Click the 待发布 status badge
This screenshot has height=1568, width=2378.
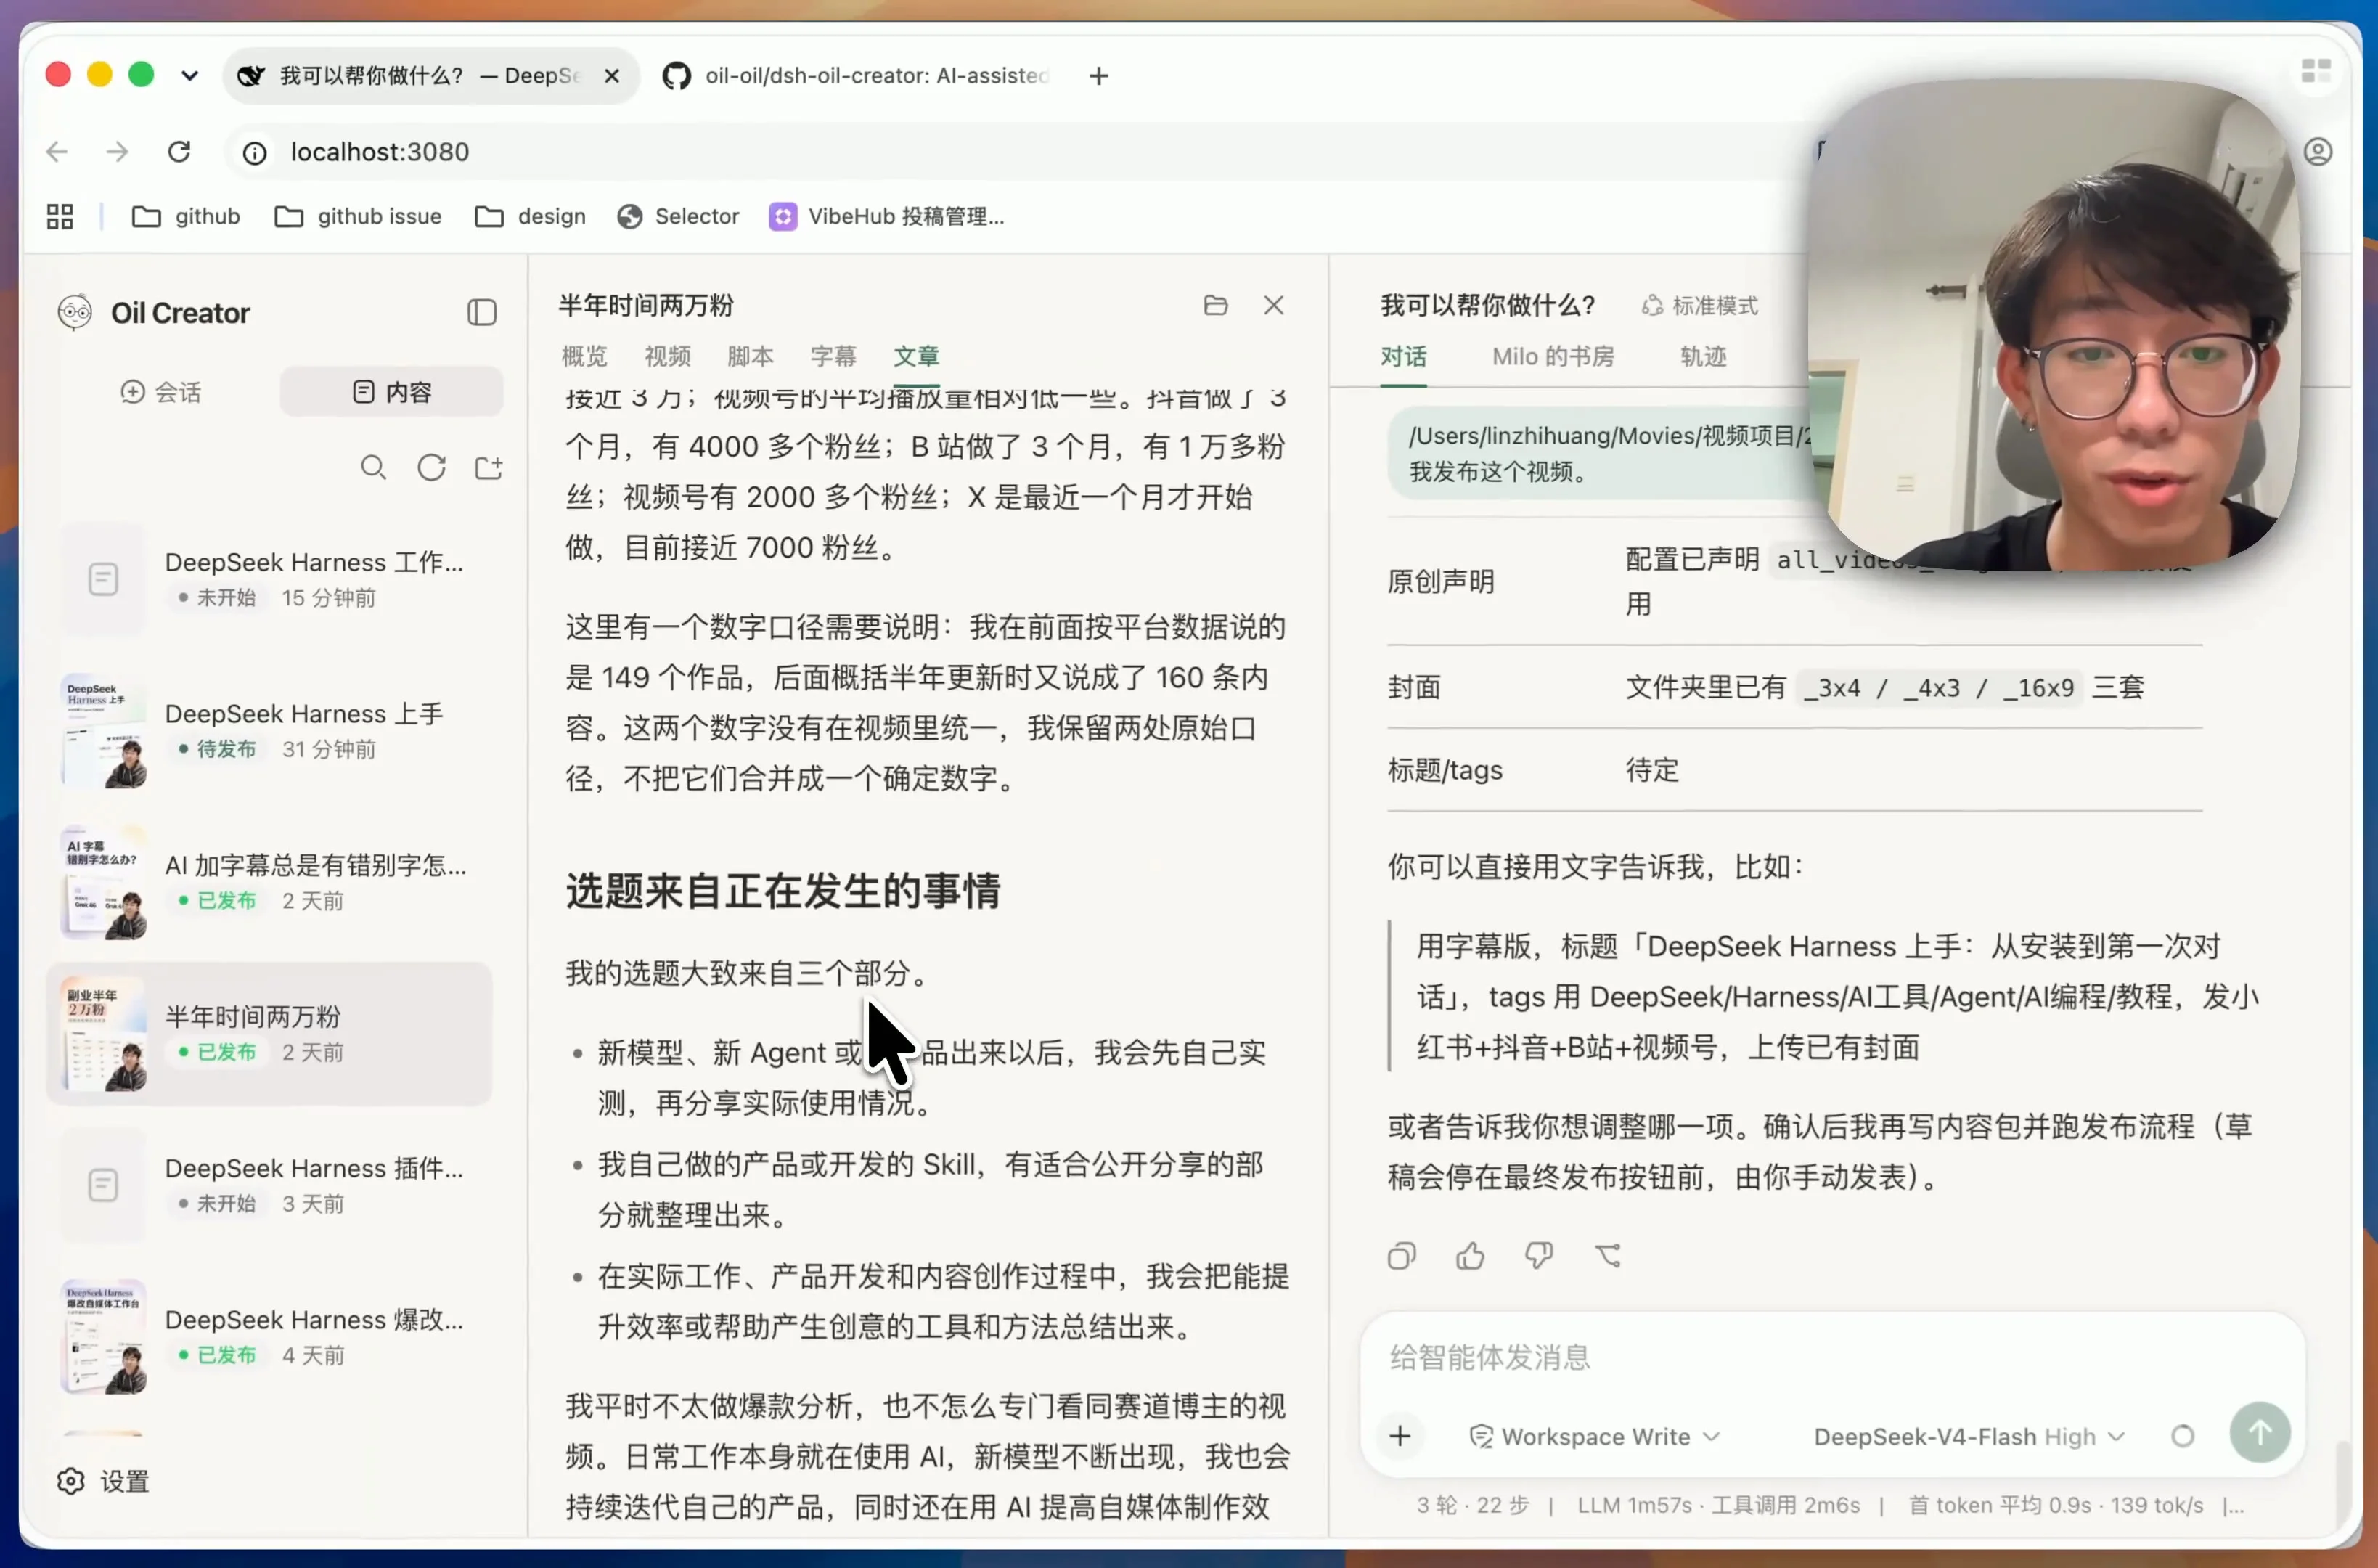click(x=217, y=749)
